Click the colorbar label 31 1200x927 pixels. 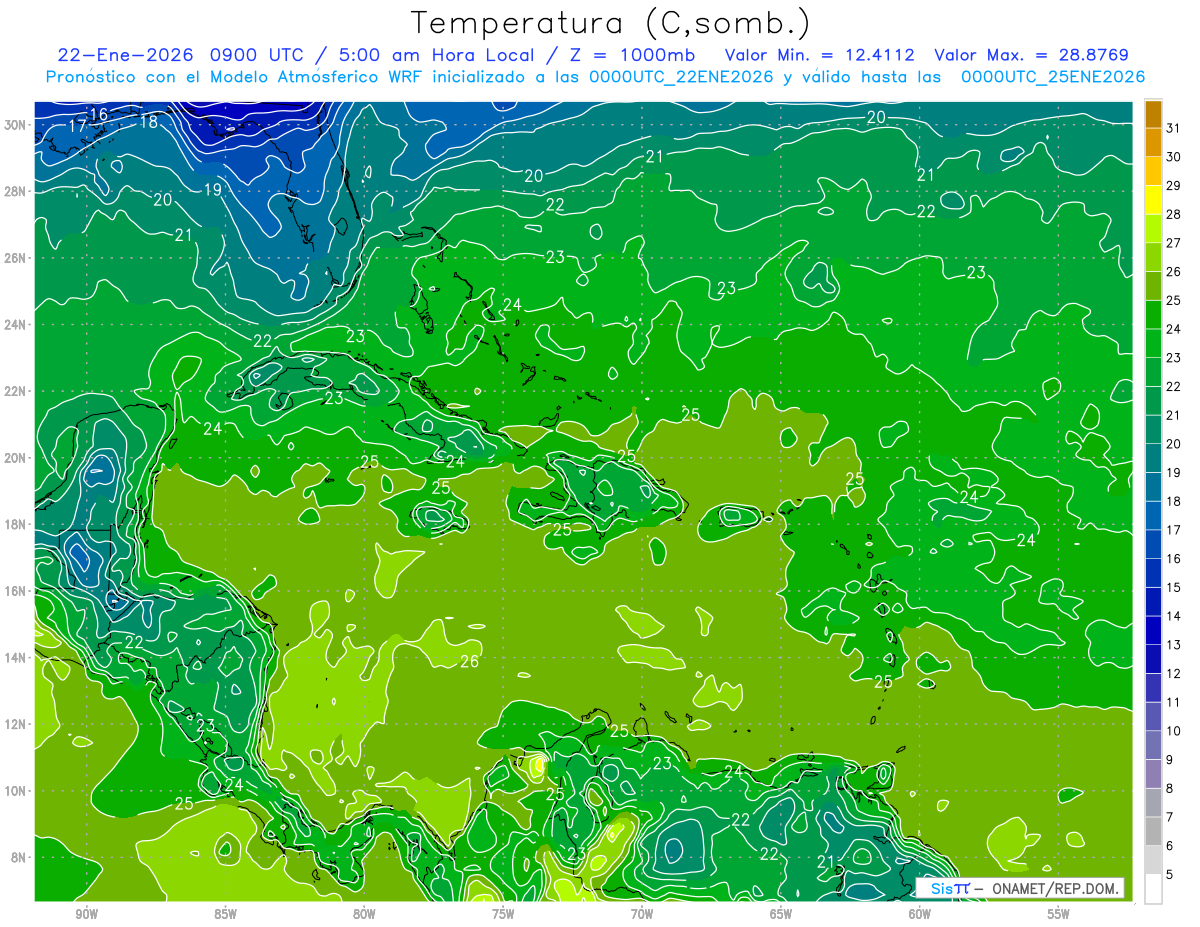pyautogui.click(x=1174, y=128)
